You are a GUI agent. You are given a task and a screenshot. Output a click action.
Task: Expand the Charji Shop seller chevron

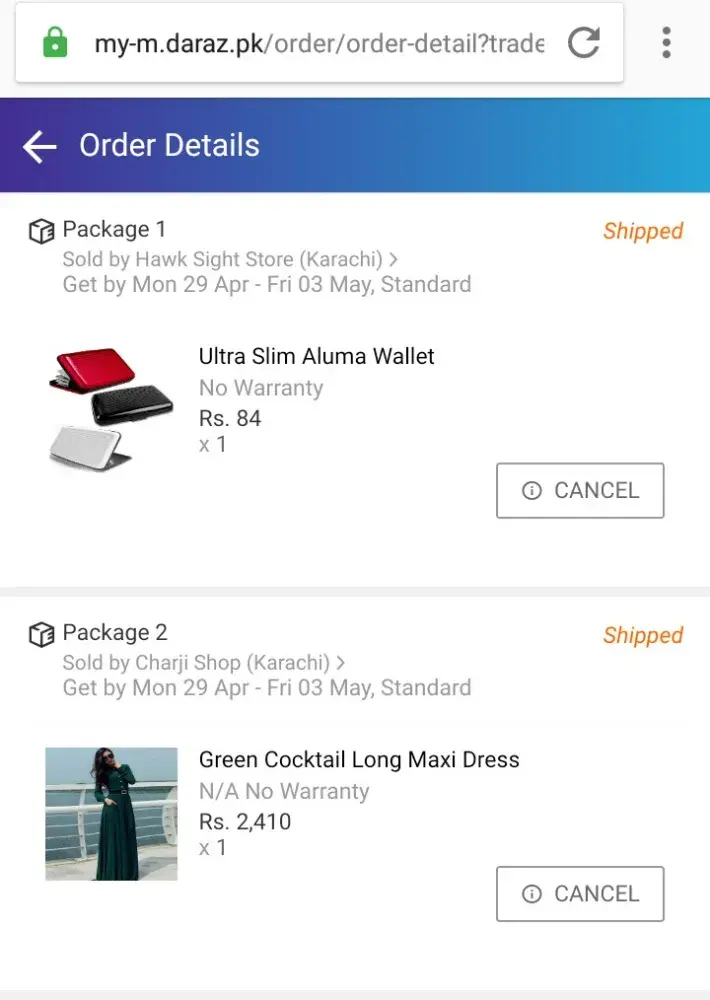[341, 662]
